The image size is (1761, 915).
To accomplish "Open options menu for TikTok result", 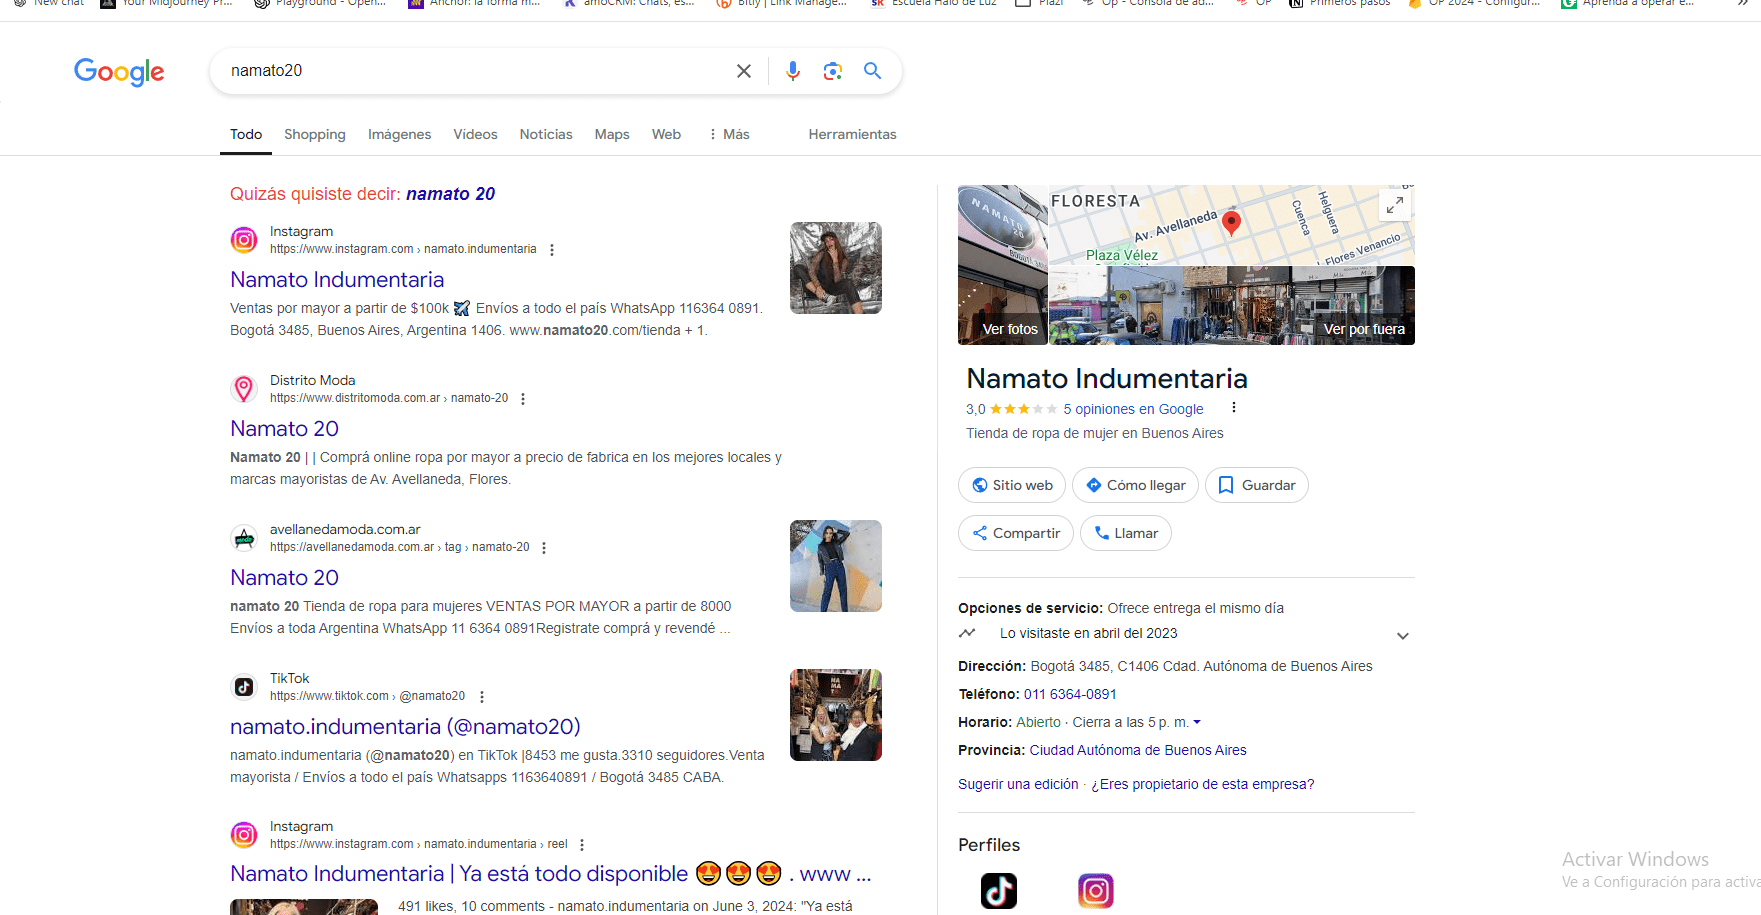I will [482, 697].
